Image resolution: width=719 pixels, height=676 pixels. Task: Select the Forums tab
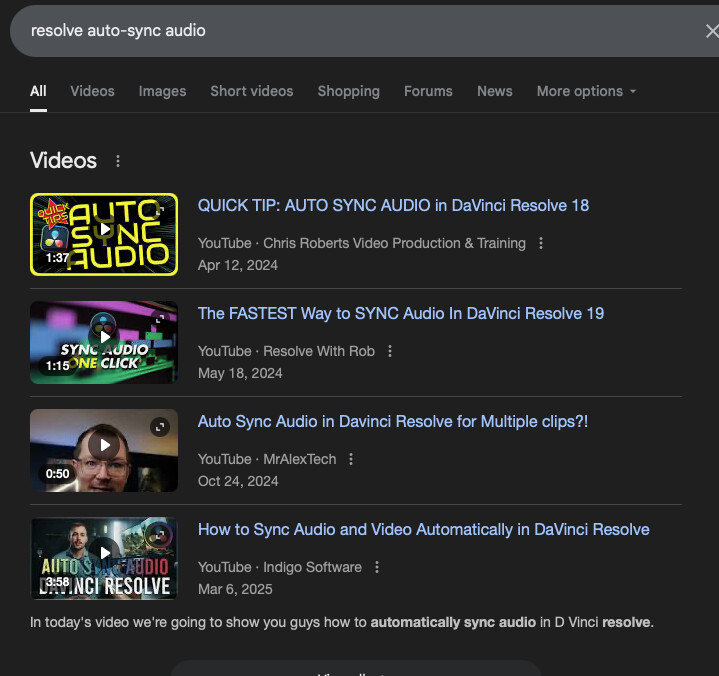click(428, 91)
